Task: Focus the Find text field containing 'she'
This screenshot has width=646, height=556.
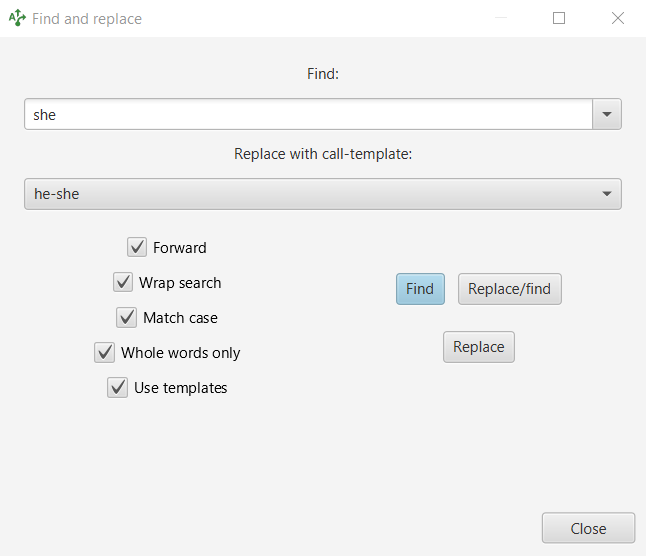Action: pos(308,114)
